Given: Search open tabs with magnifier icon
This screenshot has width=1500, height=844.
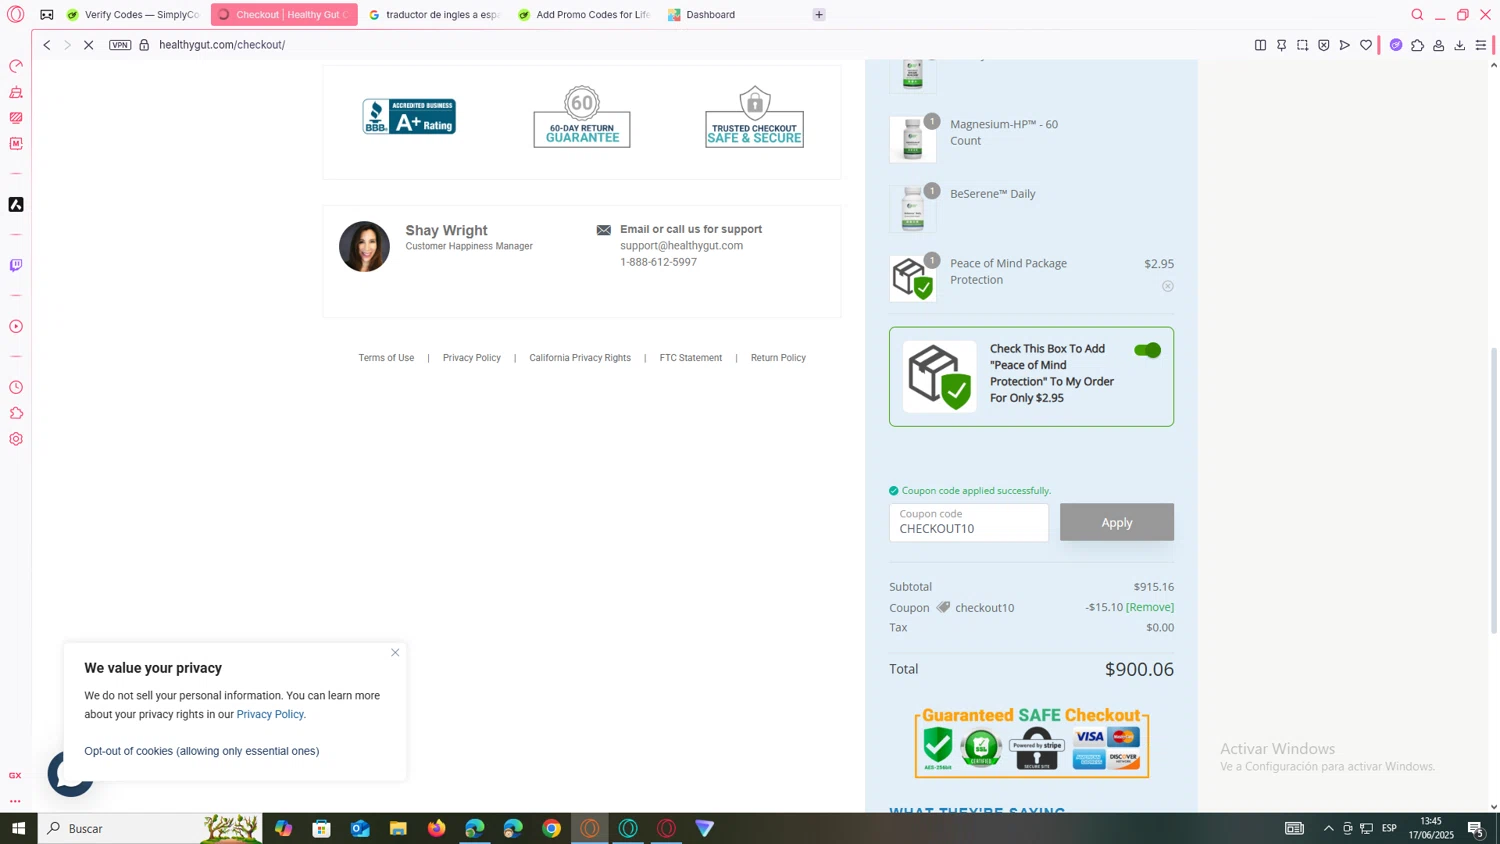Looking at the screenshot, I should click(1417, 15).
